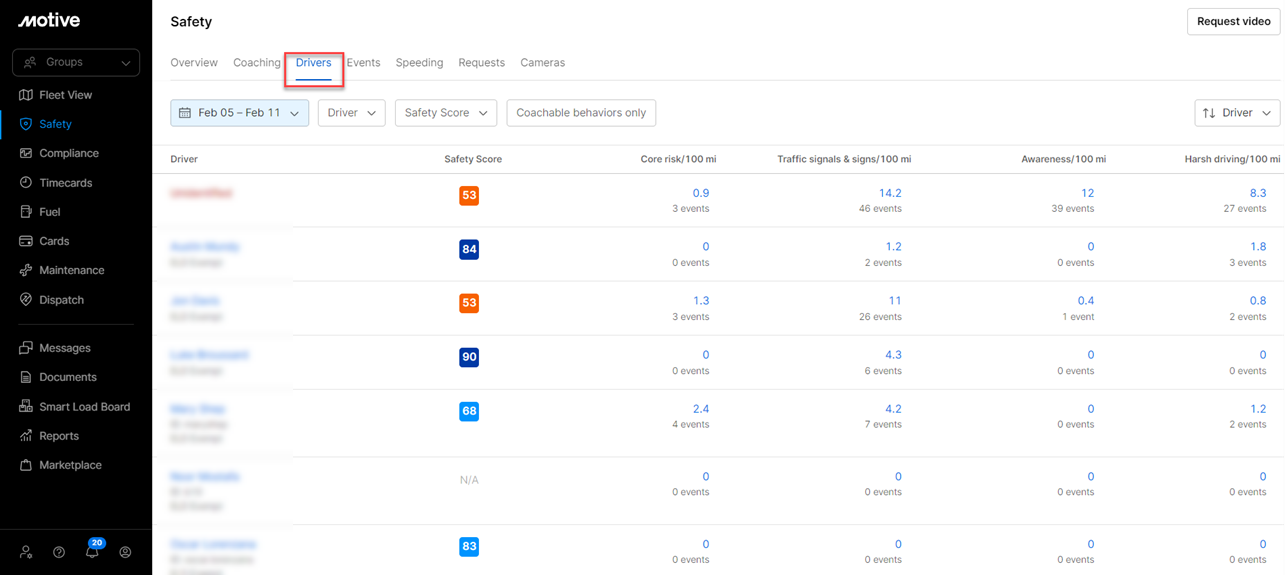This screenshot has width=1286, height=575.
Task: Click the 14.2 traffic signals value
Action: tap(890, 193)
